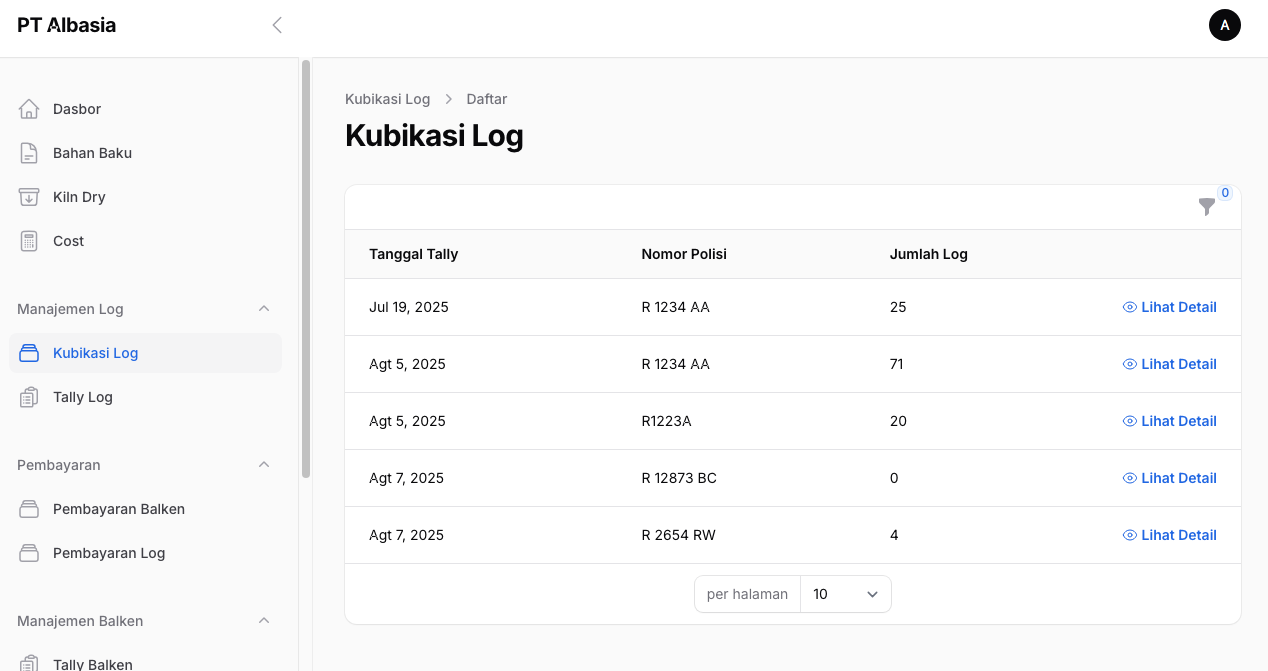Image resolution: width=1268 pixels, height=671 pixels.
Task: Collapse the Manajemen Balken section
Action: tap(264, 621)
